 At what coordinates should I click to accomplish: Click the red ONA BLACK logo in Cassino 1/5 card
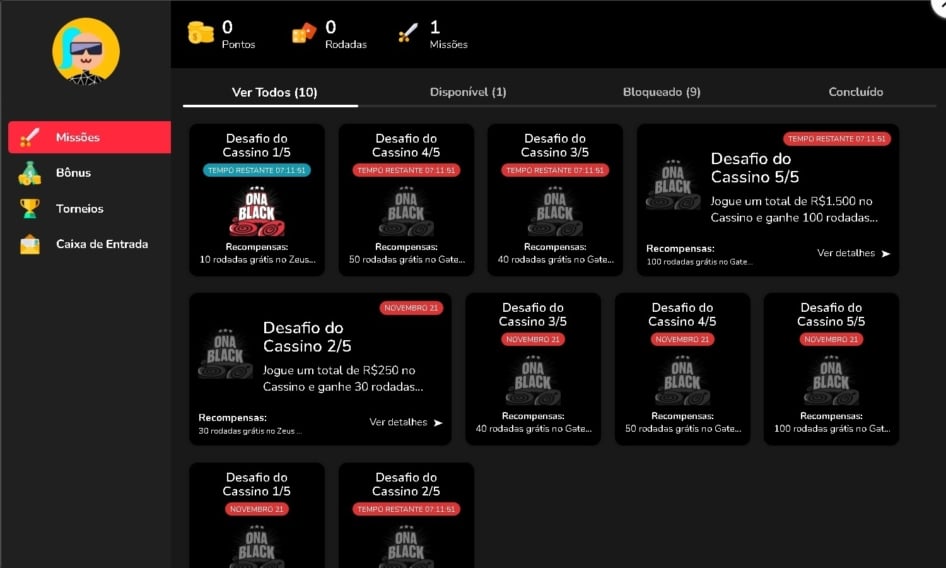[257, 211]
